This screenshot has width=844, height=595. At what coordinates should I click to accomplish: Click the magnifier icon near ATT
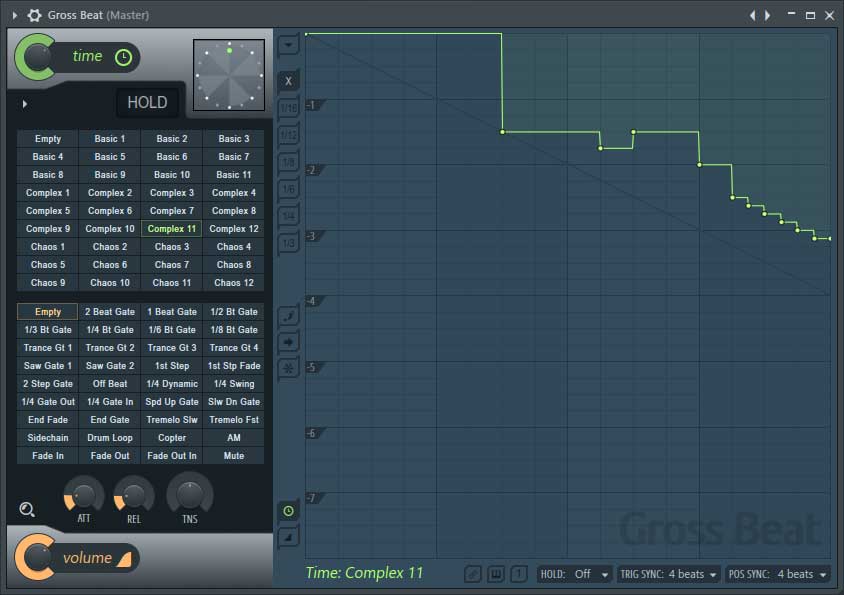pos(27,509)
